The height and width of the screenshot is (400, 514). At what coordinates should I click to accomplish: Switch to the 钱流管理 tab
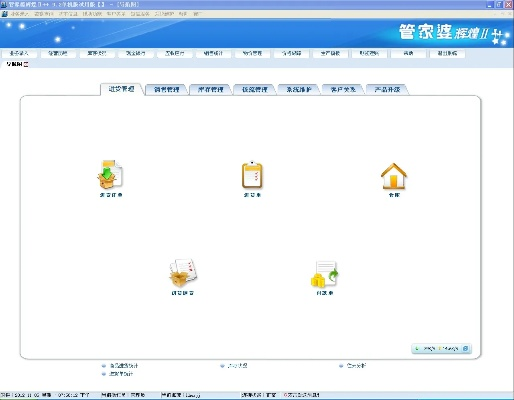point(255,89)
